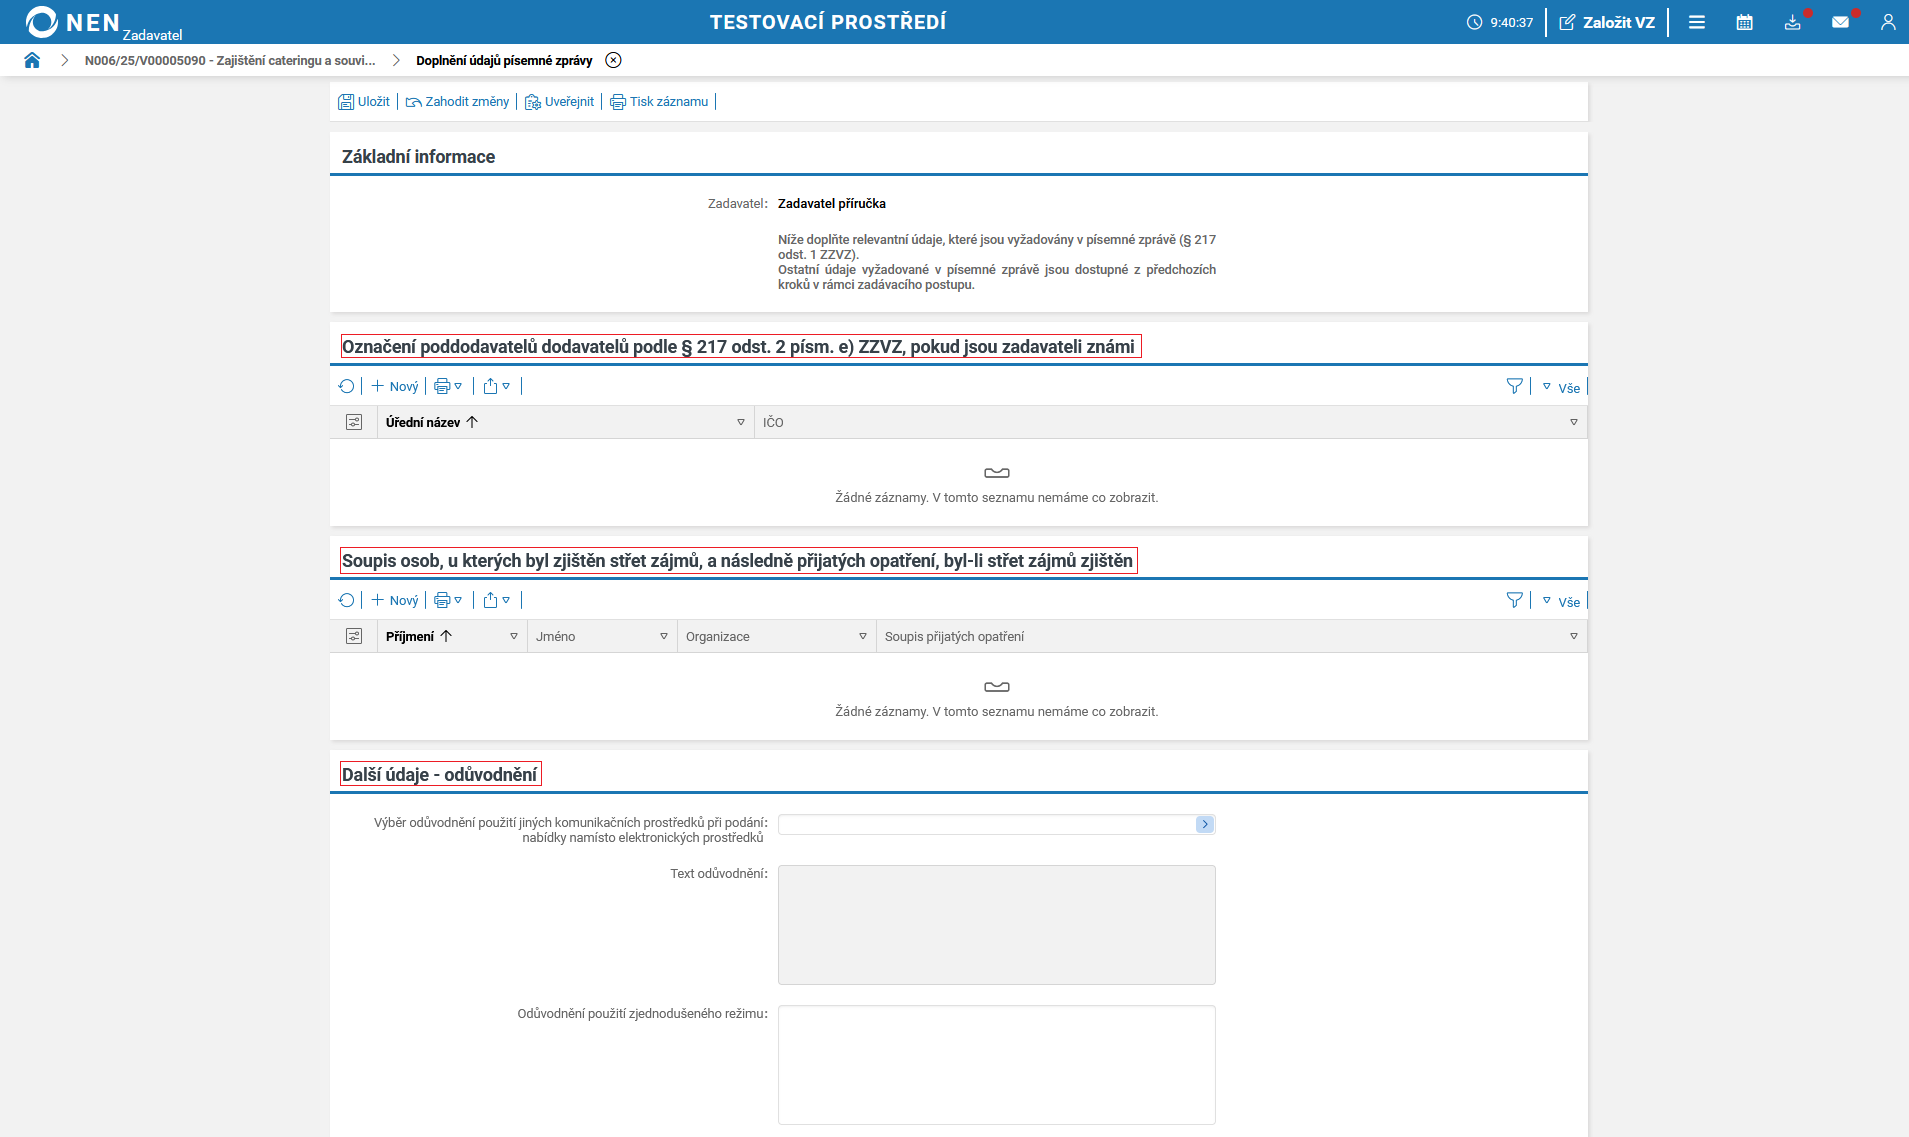This screenshot has width=1909, height=1137.
Task: Open Vše filter dropdown in poddodavatelé list
Action: [1561, 387]
